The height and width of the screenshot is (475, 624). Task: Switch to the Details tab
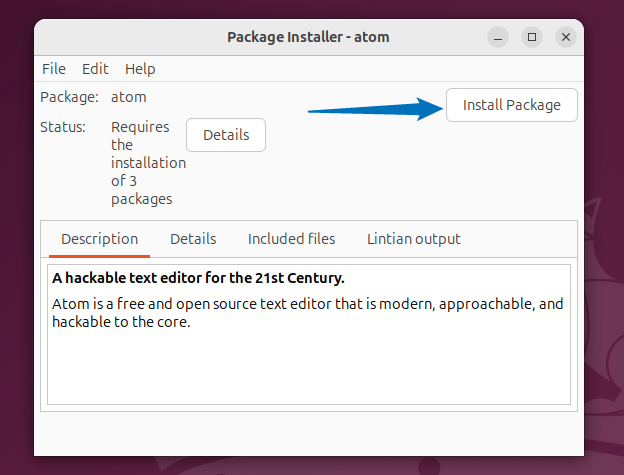pyautogui.click(x=193, y=239)
